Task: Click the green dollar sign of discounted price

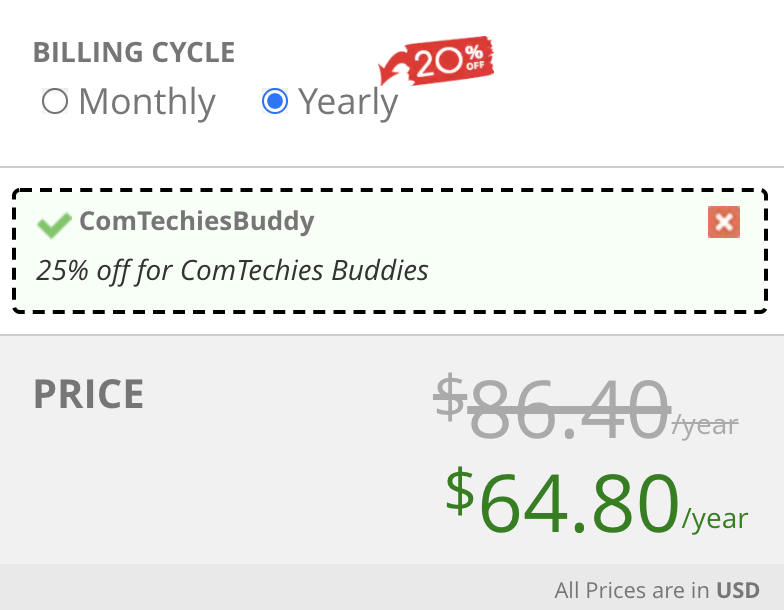Action: [x=460, y=490]
